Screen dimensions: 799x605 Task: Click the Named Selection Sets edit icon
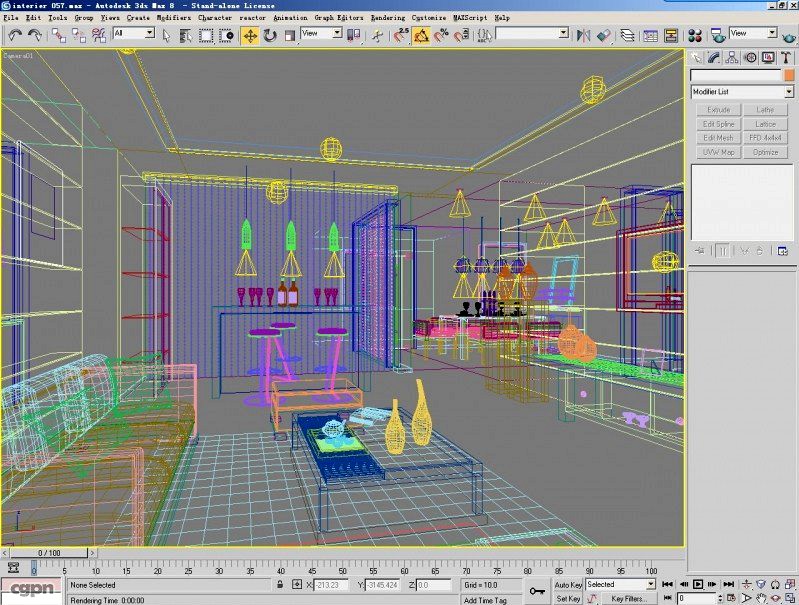[x=485, y=36]
